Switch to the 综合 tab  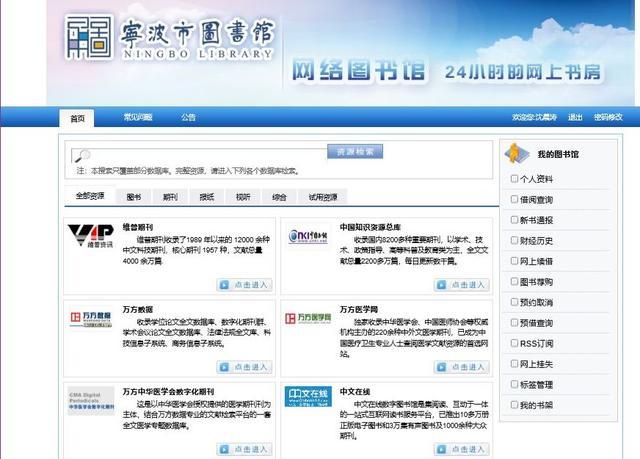point(279,197)
